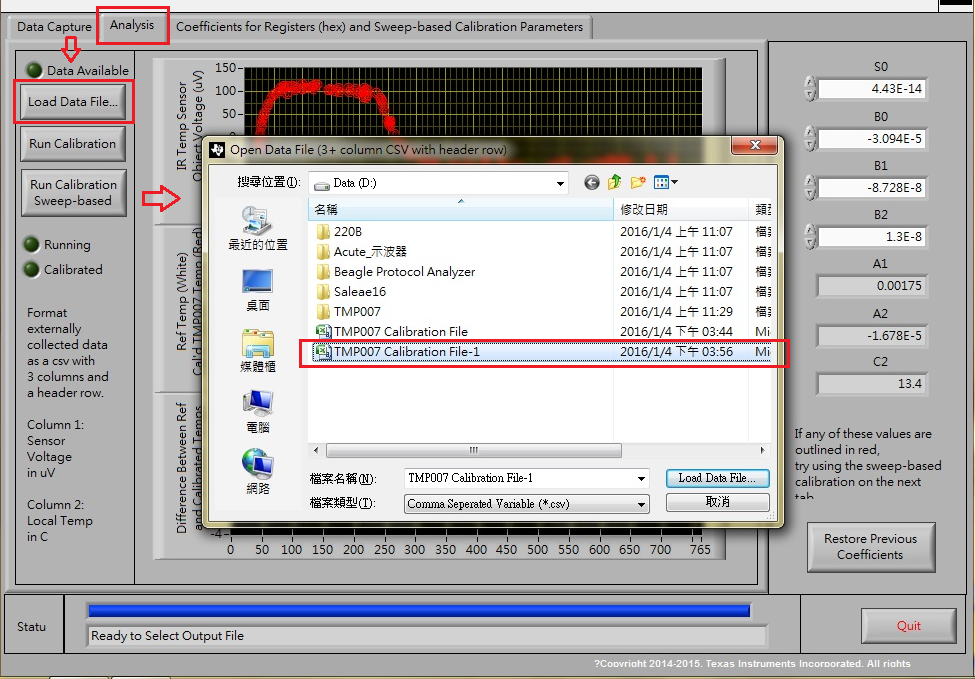This screenshot has height=679, width=975.
Task: Click the A1 field showing 0.00175
Action: 872,286
